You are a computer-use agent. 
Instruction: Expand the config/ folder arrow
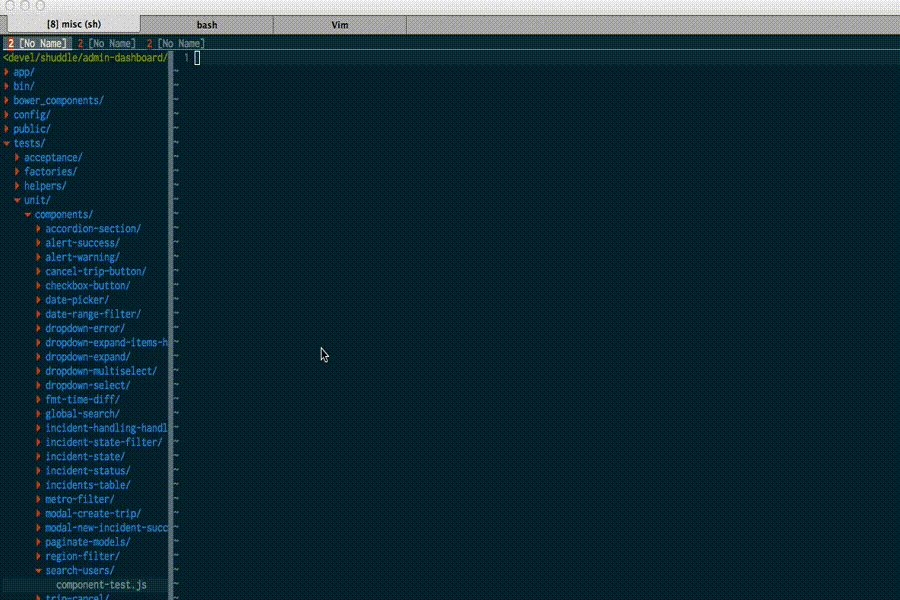coord(6,115)
